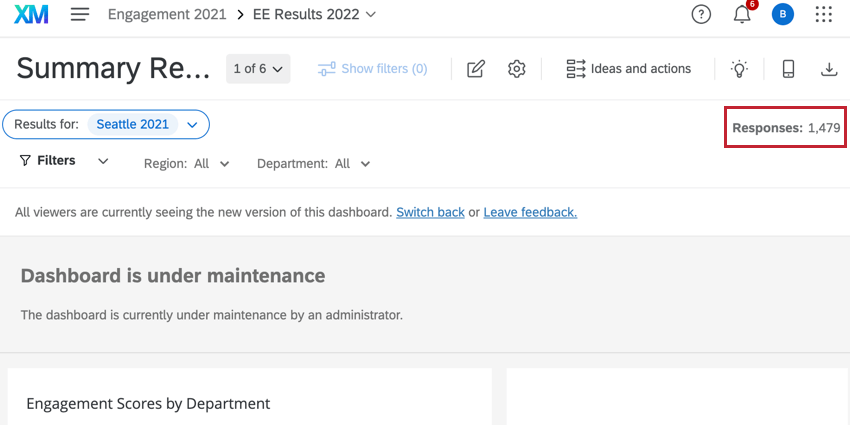The height and width of the screenshot is (425, 850).
Task: Open dashboard settings gear
Action: pyautogui.click(x=516, y=69)
